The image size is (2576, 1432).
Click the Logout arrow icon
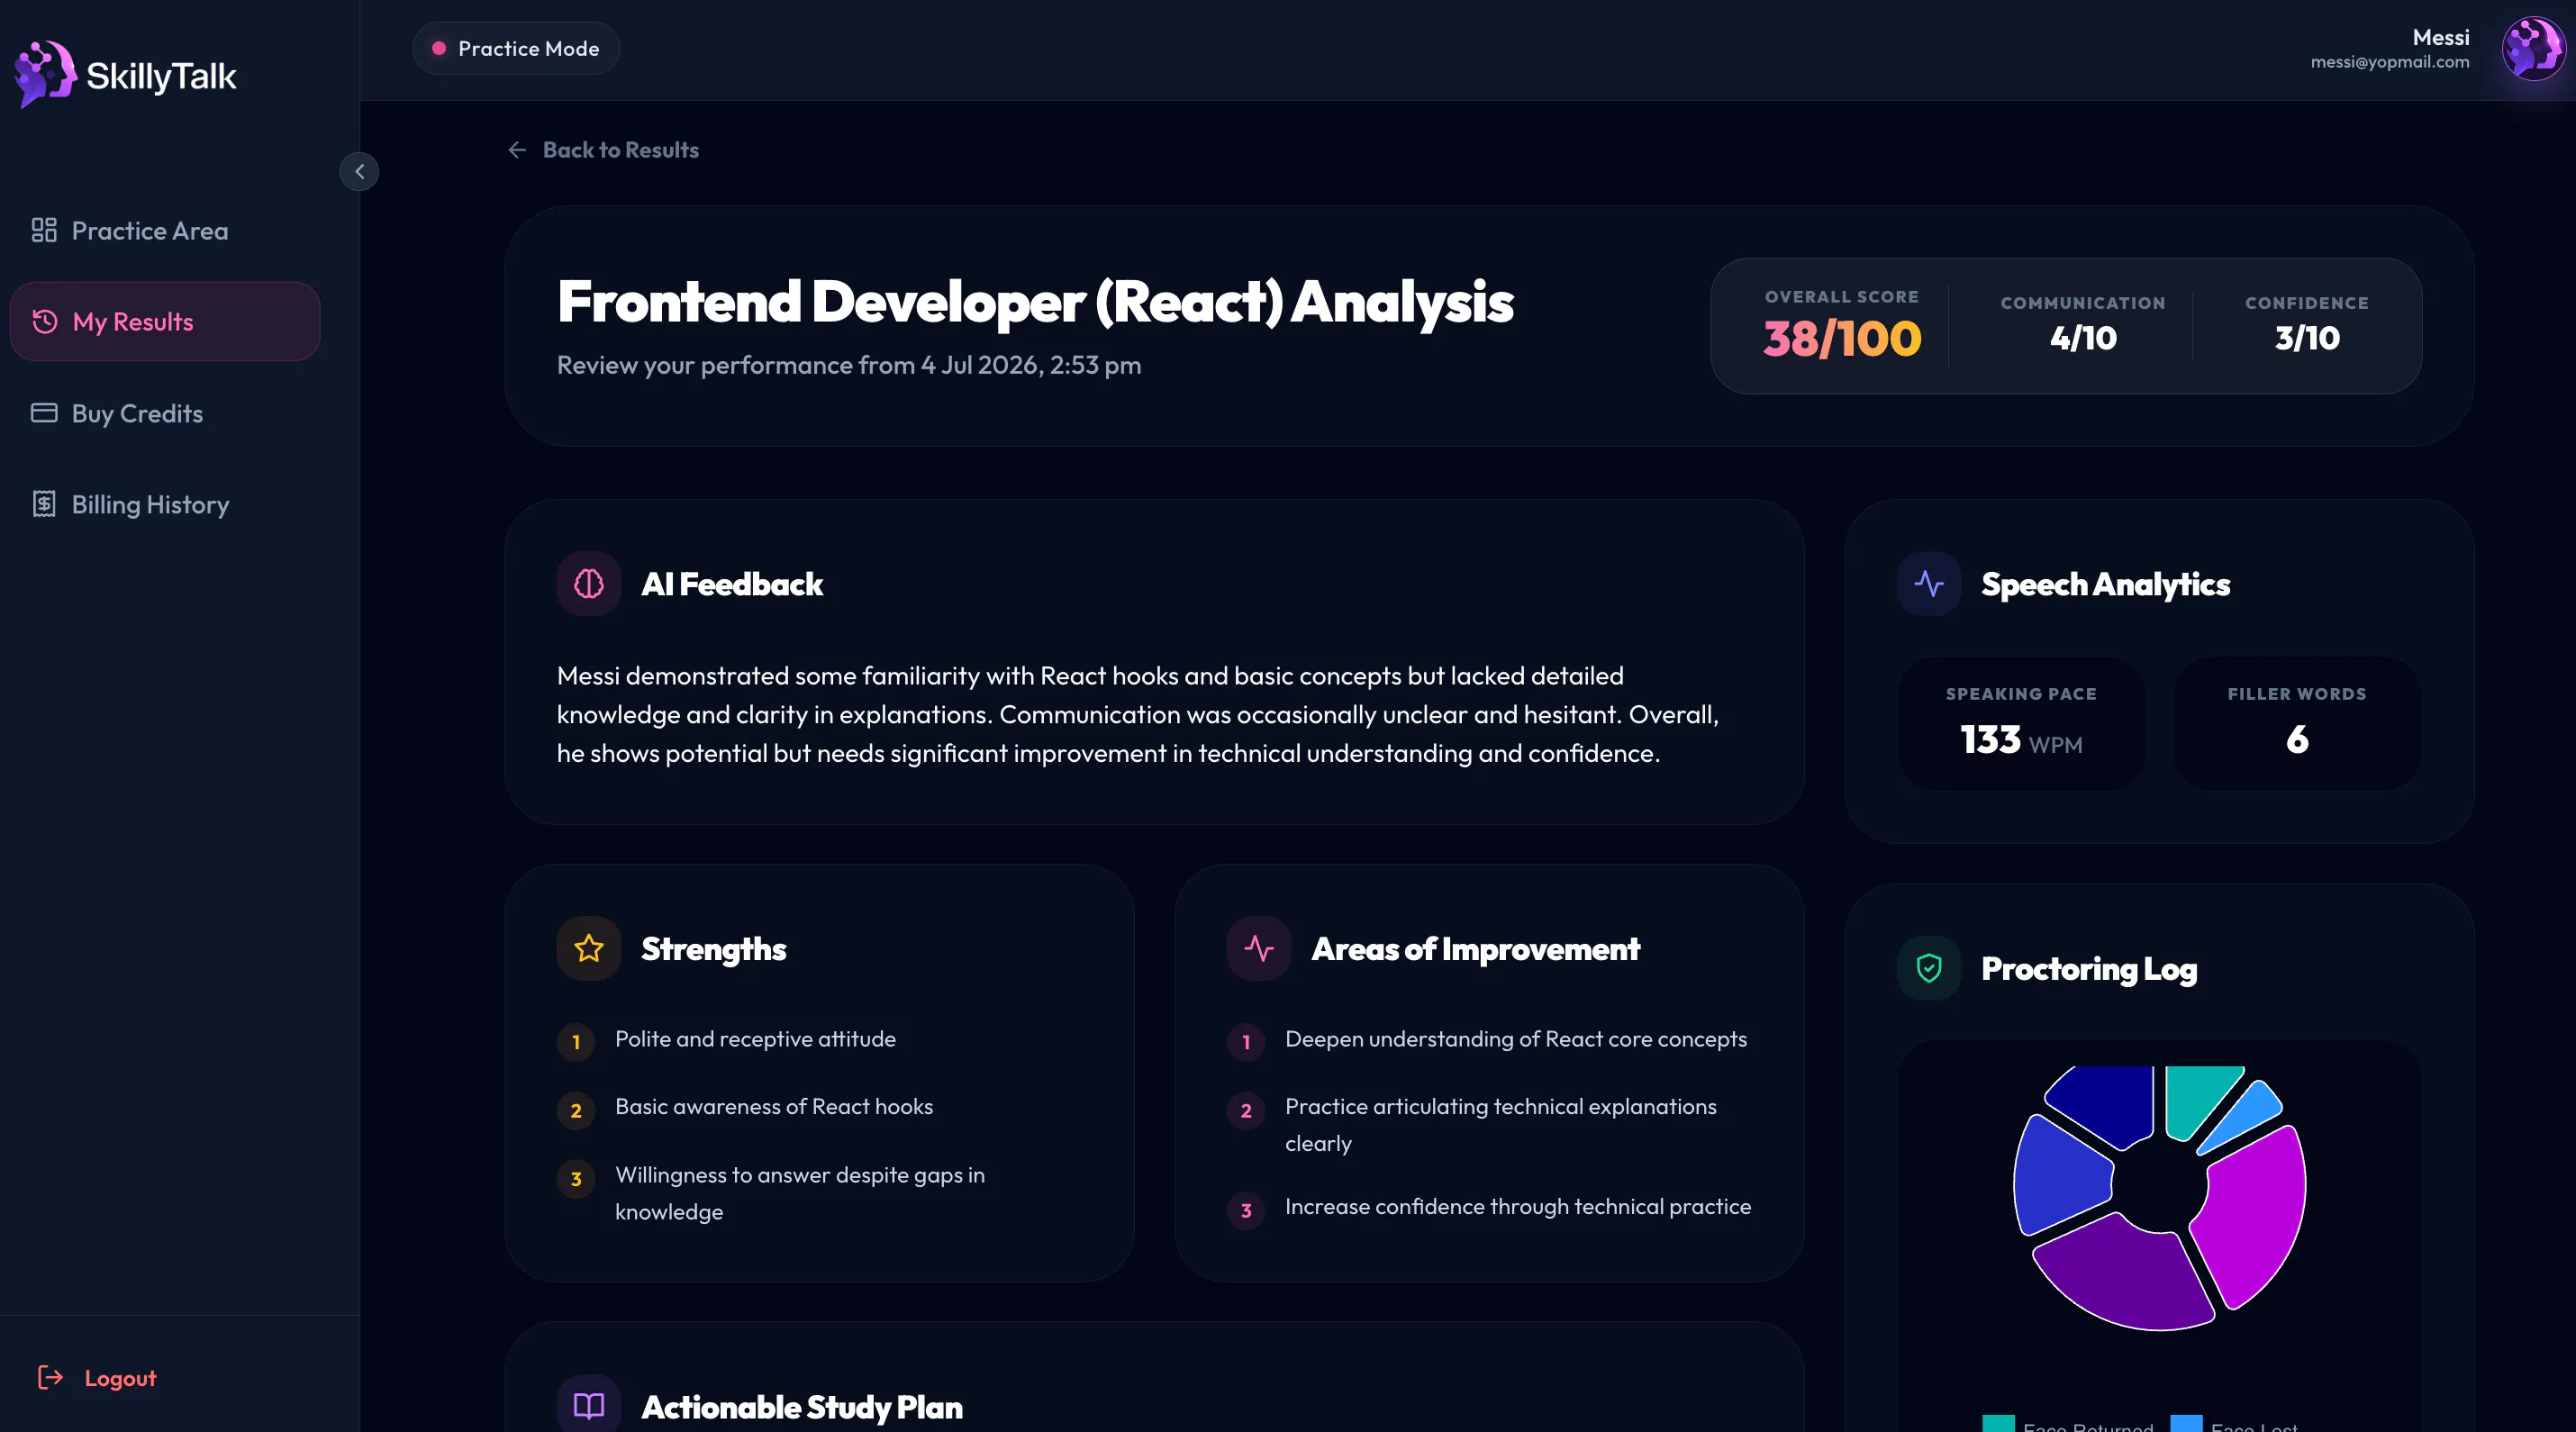tap(50, 1378)
